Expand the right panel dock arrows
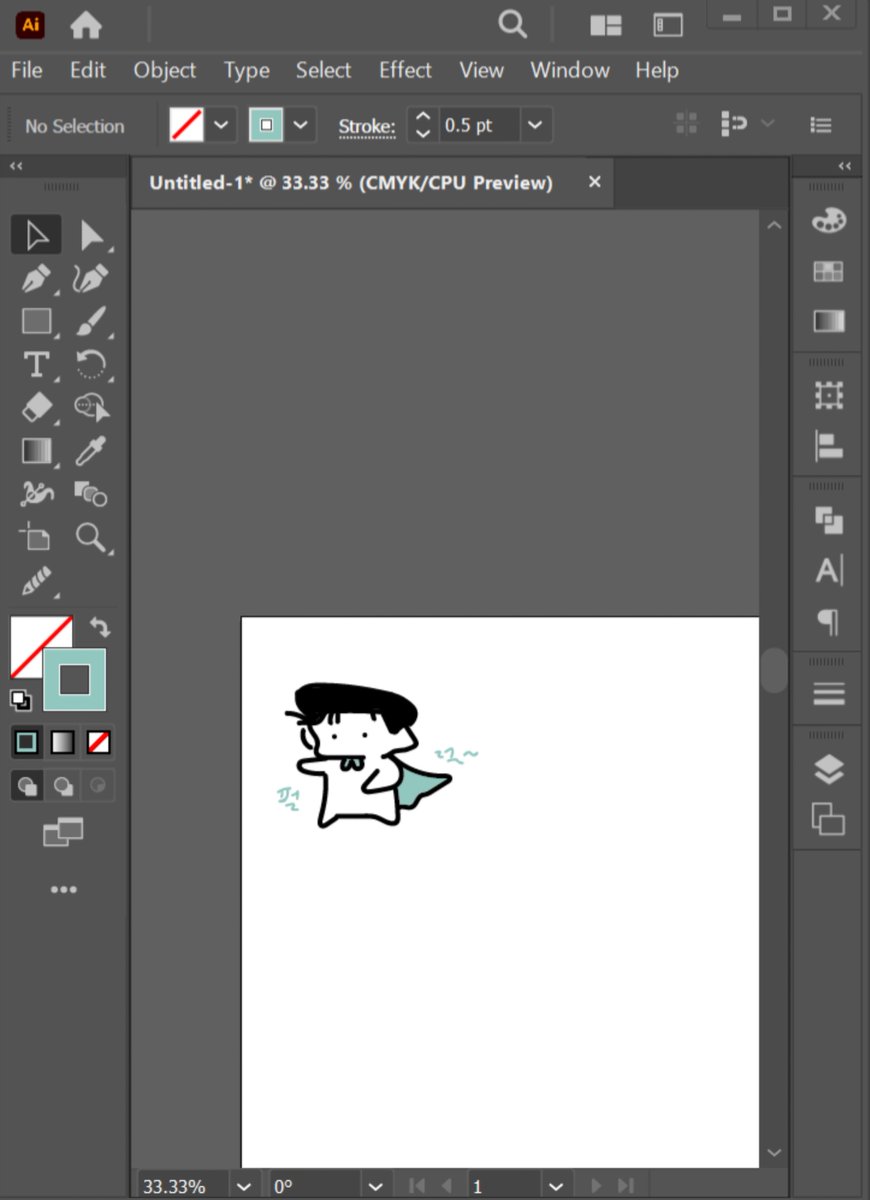The image size is (870, 1200). tap(845, 166)
